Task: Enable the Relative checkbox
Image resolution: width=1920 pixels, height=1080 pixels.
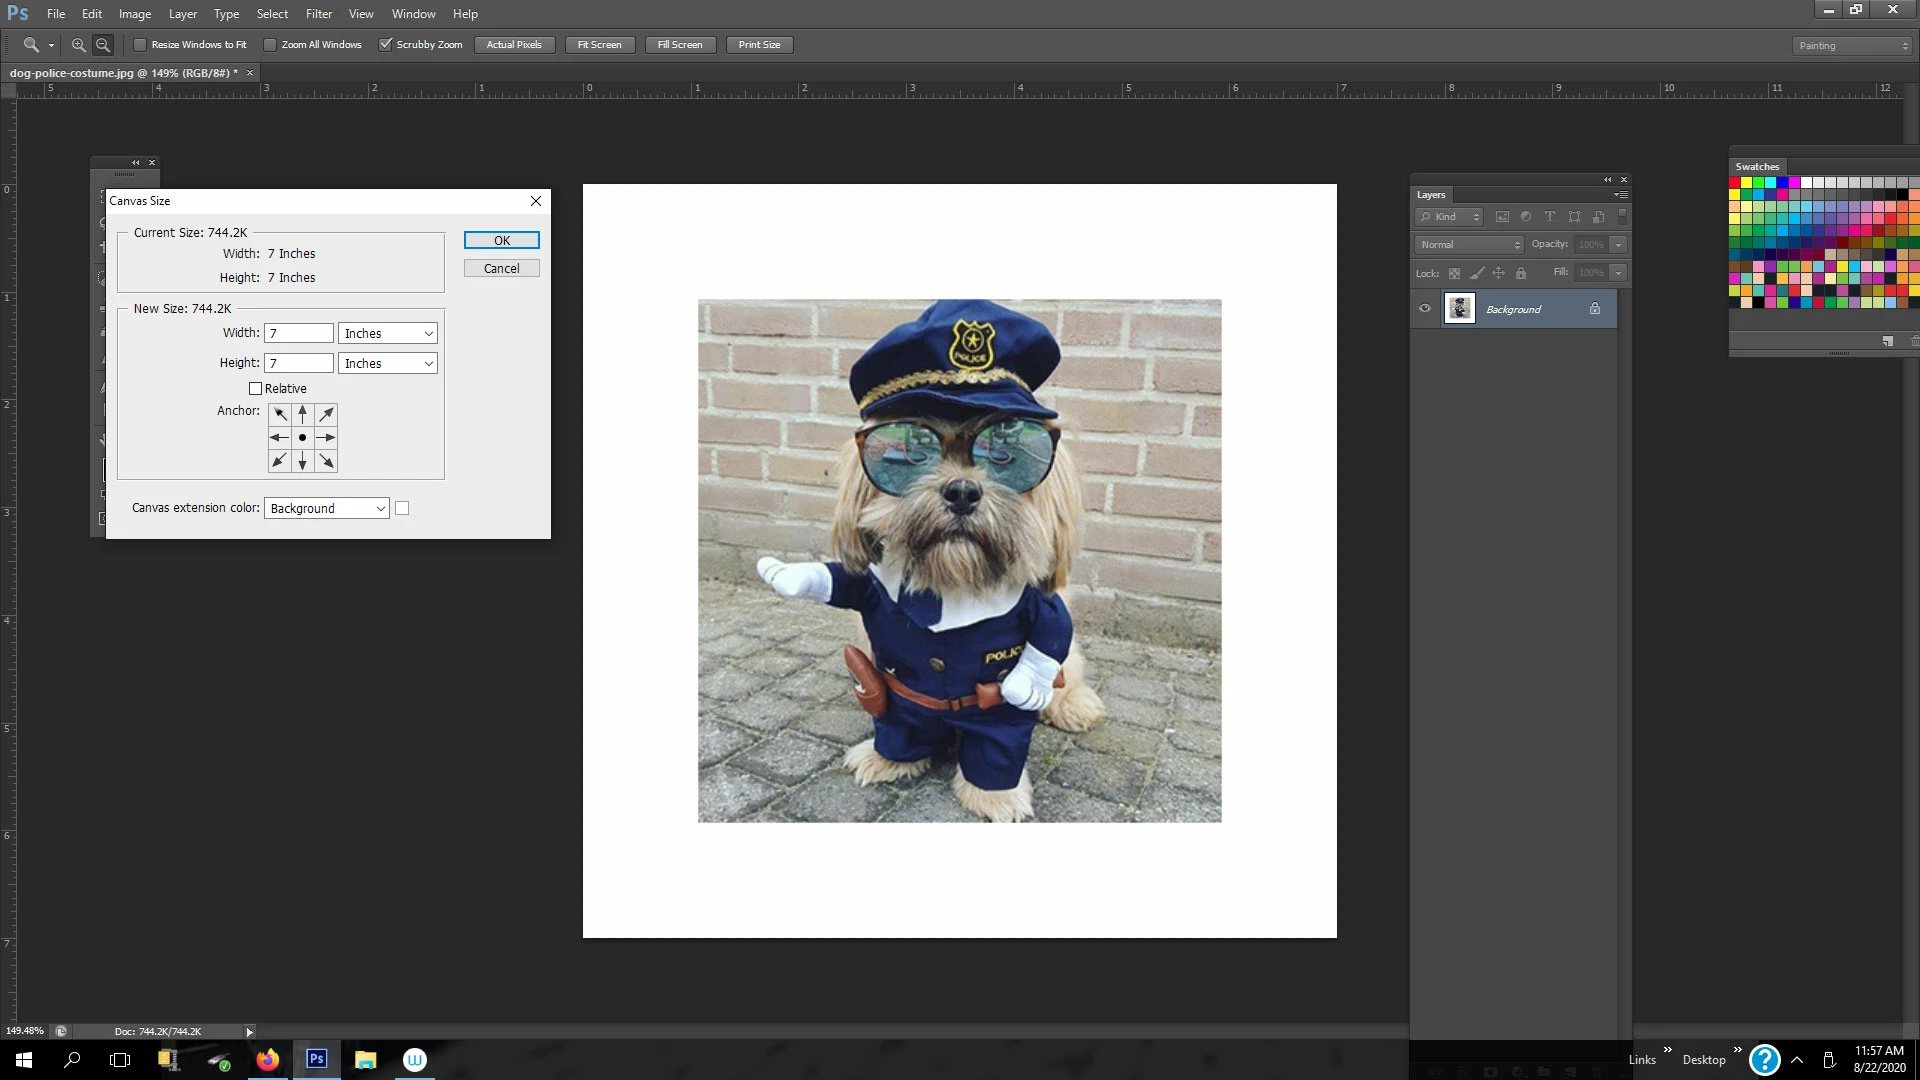Action: click(x=255, y=389)
